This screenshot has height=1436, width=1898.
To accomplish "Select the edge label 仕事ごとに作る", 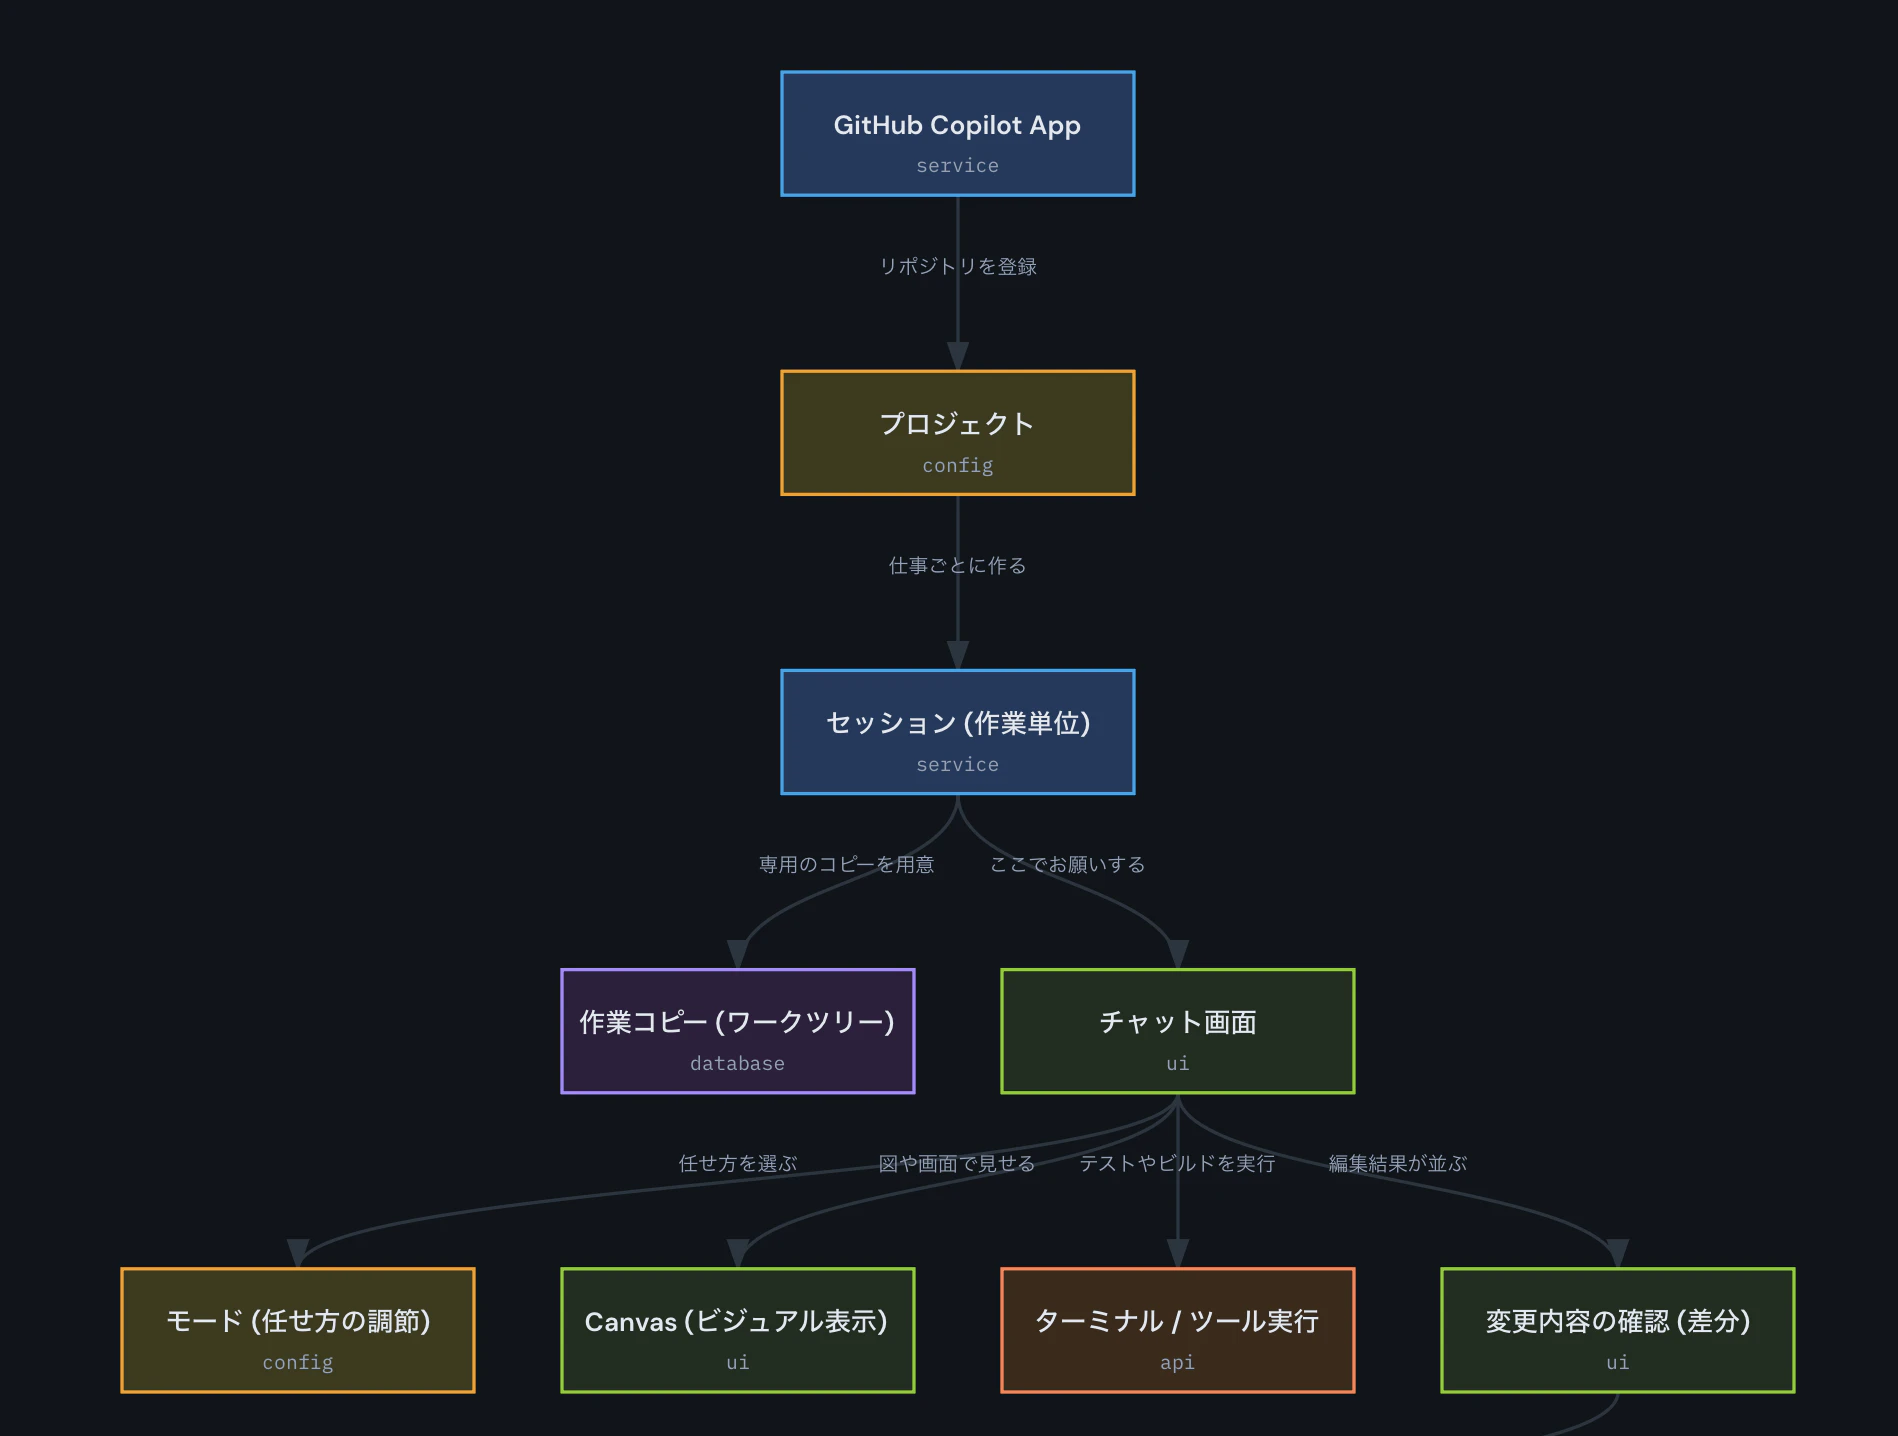I will [x=958, y=565].
